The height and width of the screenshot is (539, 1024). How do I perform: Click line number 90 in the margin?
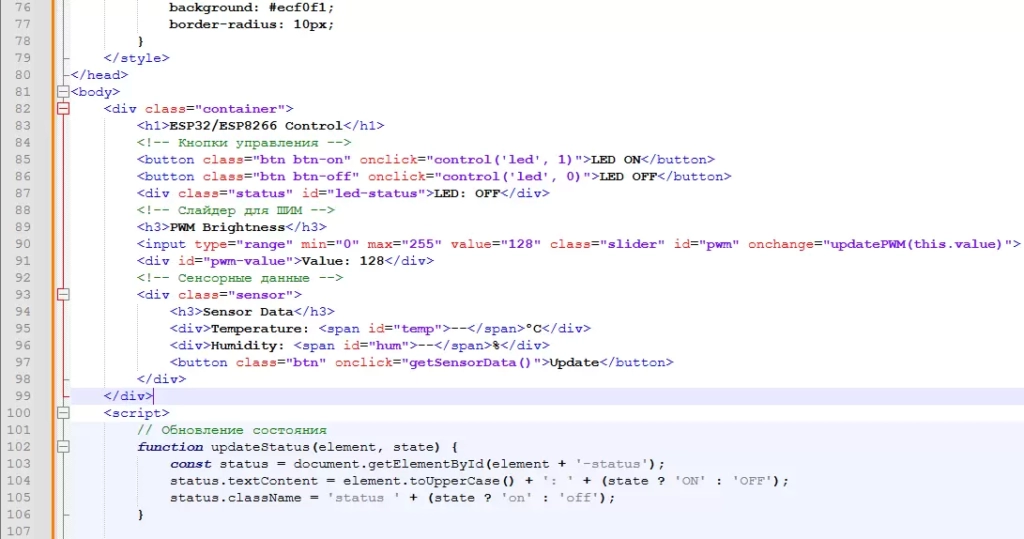tap(23, 244)
